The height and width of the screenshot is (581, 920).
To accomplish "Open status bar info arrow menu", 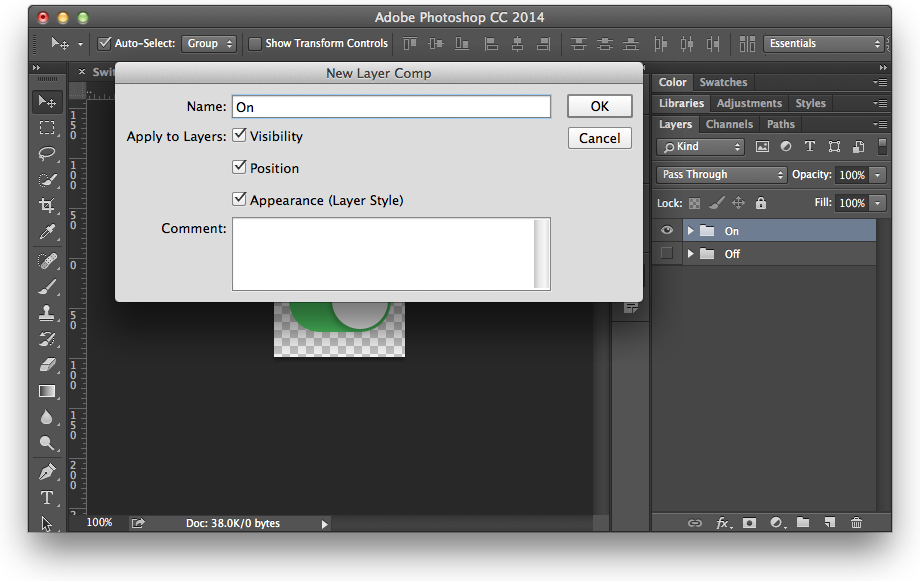I will [324, 524].
